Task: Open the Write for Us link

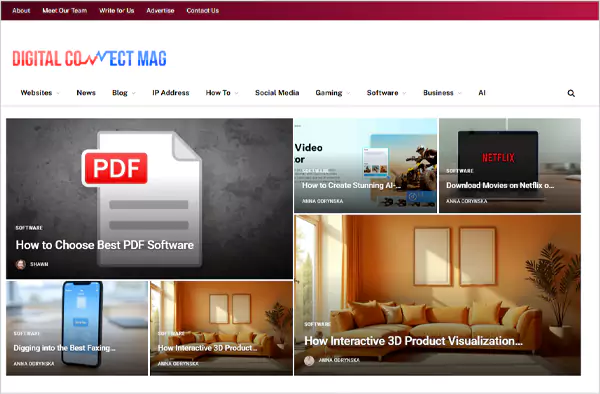Action: tap(117, 11)
